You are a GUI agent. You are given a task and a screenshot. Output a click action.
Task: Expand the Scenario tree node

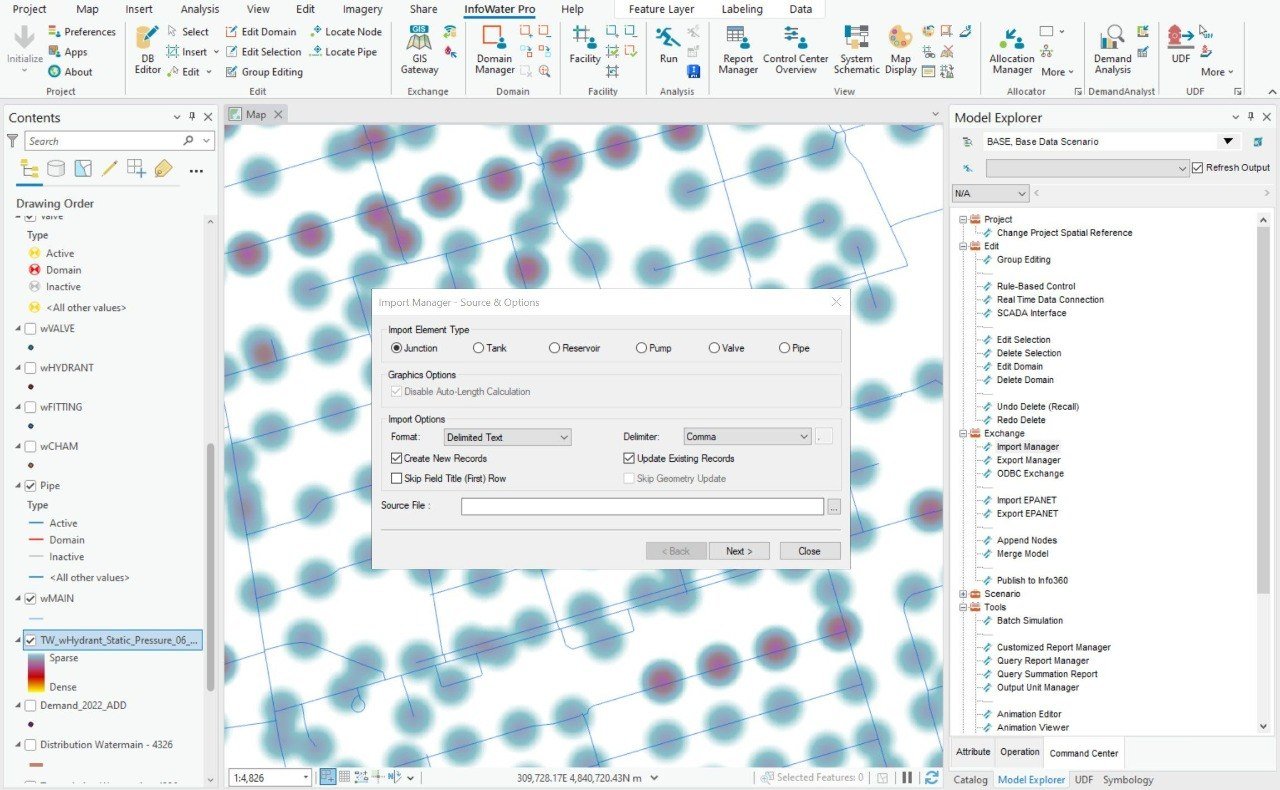[x=963, y=594]
